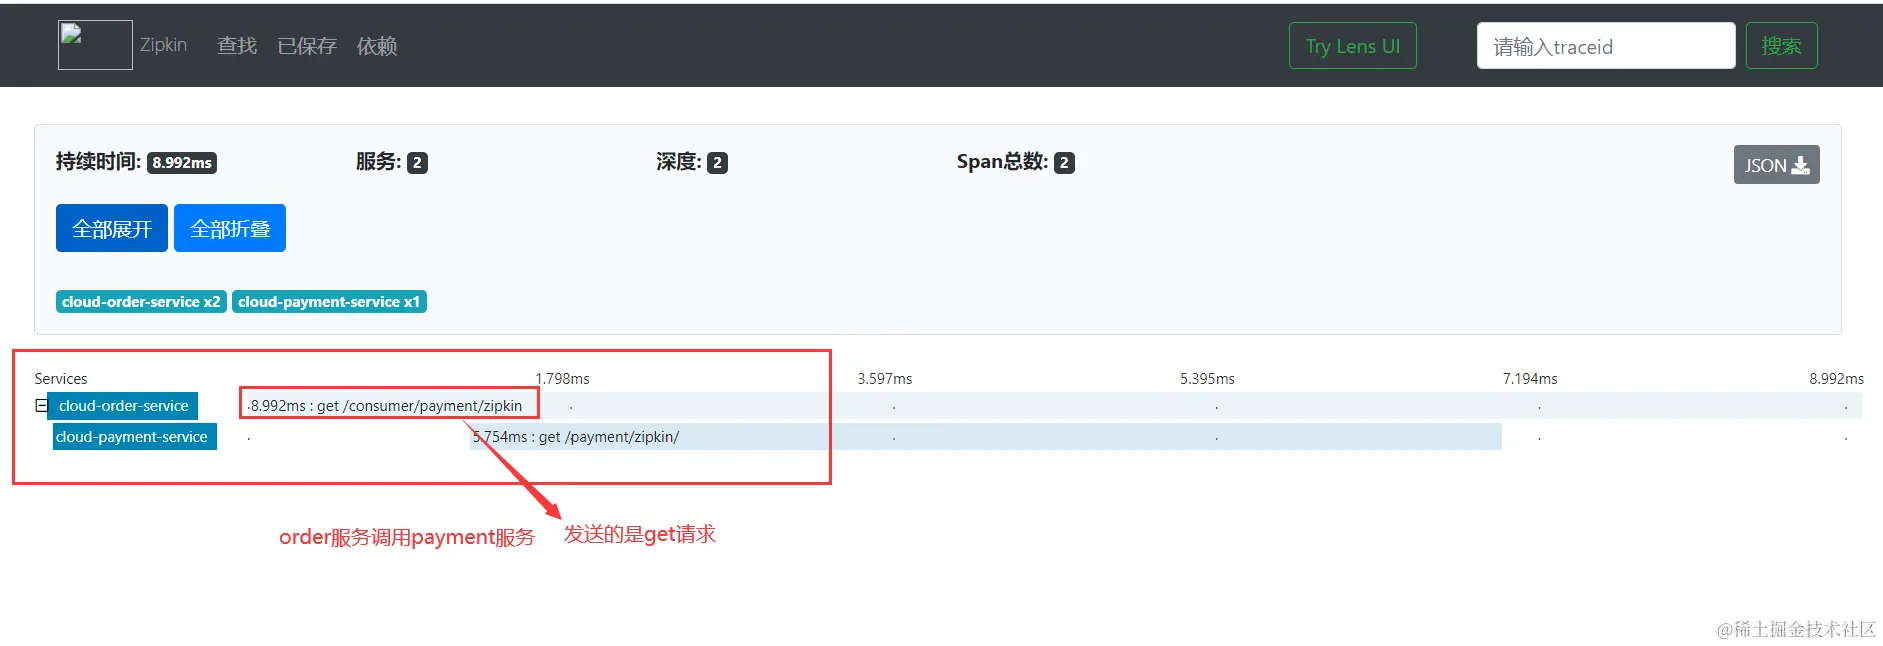
Task: Collapse the cloud-order-service tree row
Action: pos(41,406)
